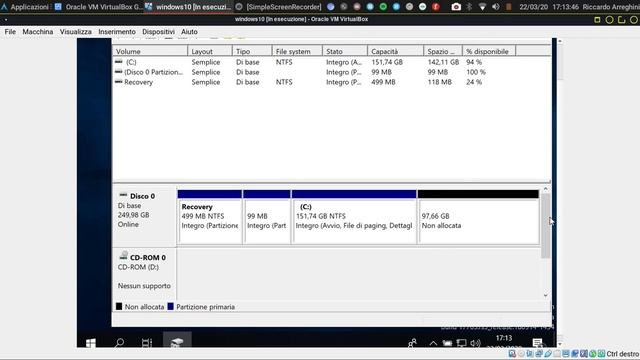Switch to Oracle VM VirtualBox G... window button

coord(98,7)
